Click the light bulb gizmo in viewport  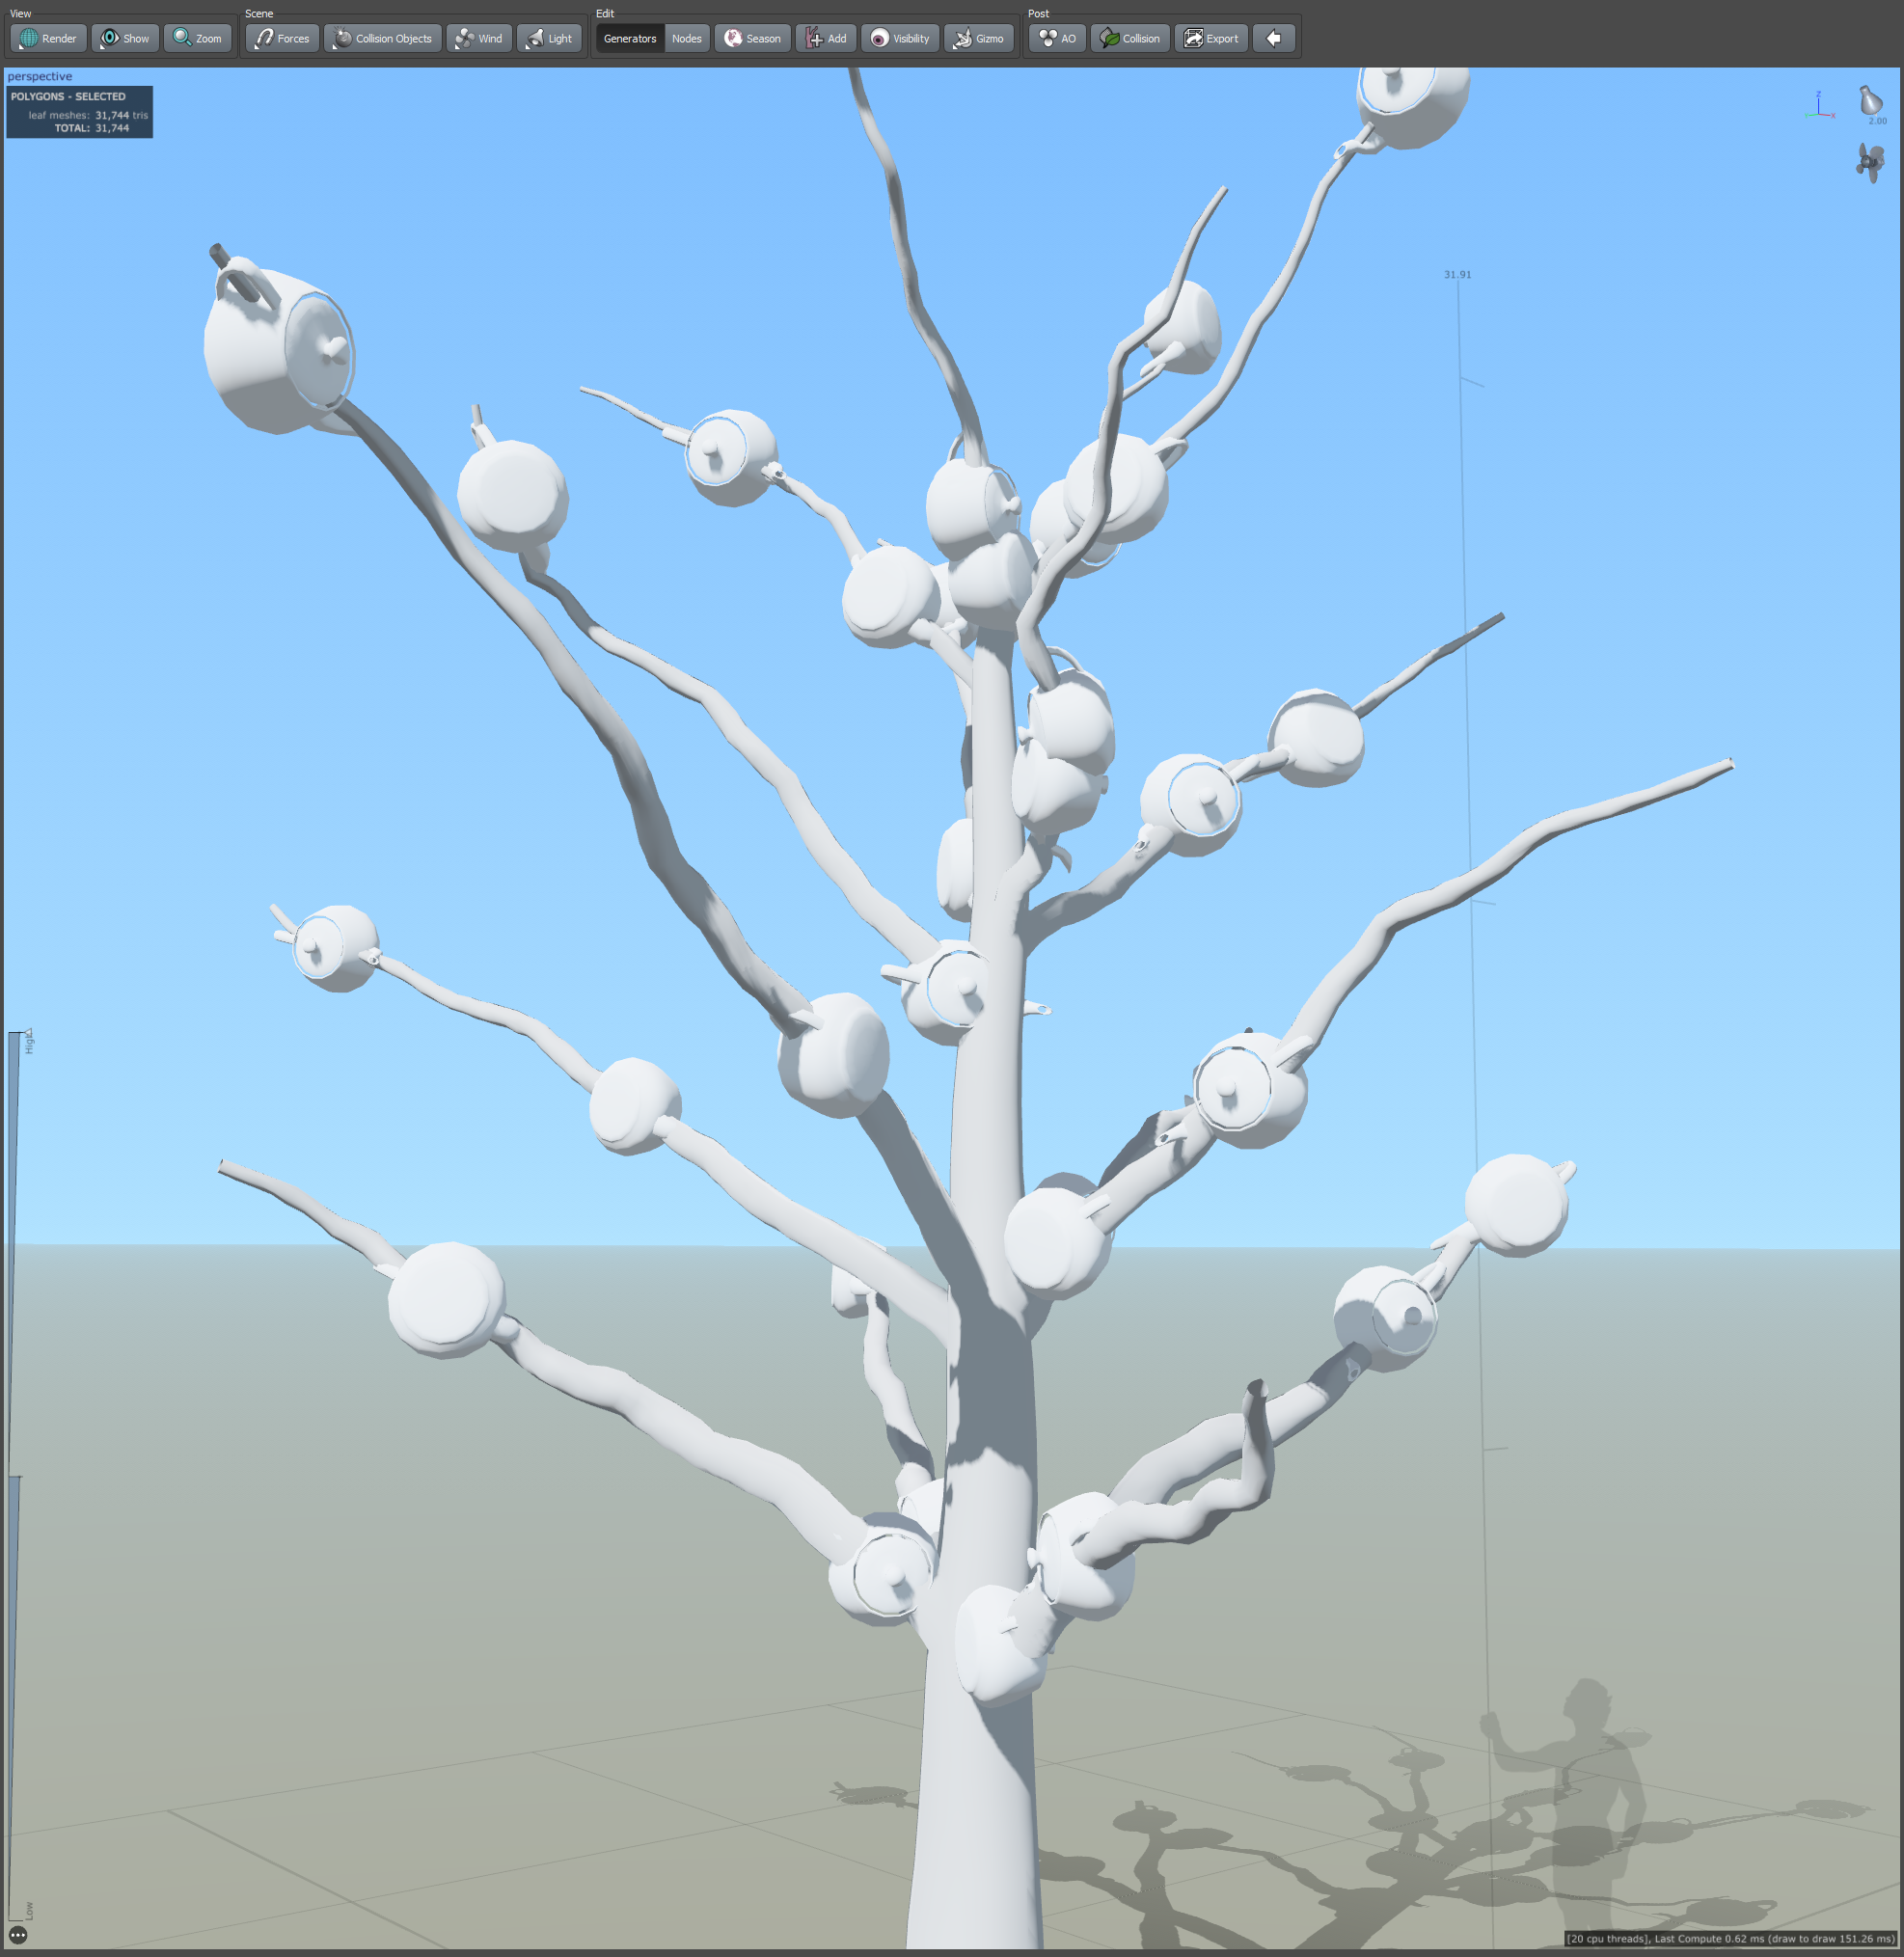click(1869, 101)
